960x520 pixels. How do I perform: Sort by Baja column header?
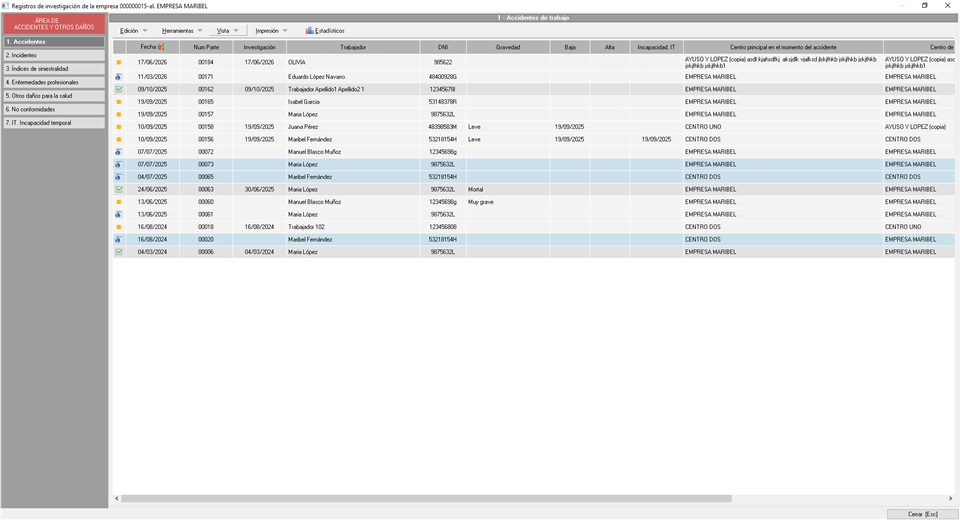tap(570, 47)
